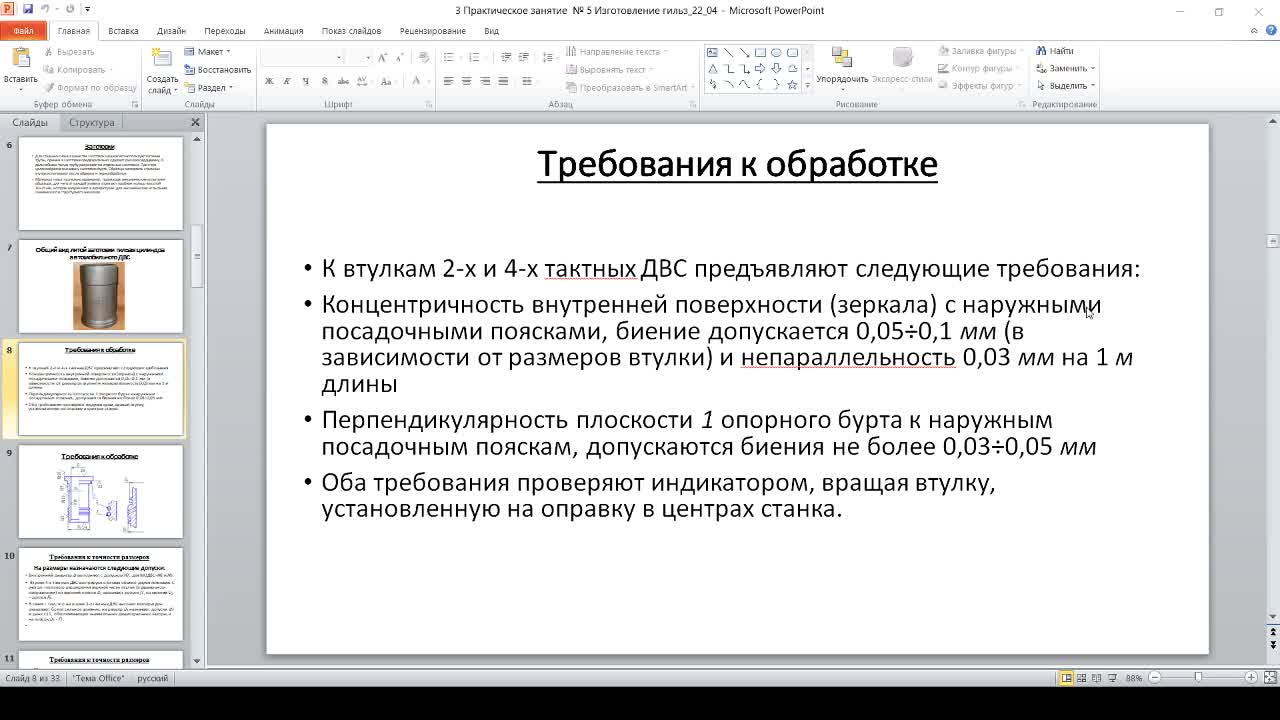Click Вырезать cut command

pos(68,52)
